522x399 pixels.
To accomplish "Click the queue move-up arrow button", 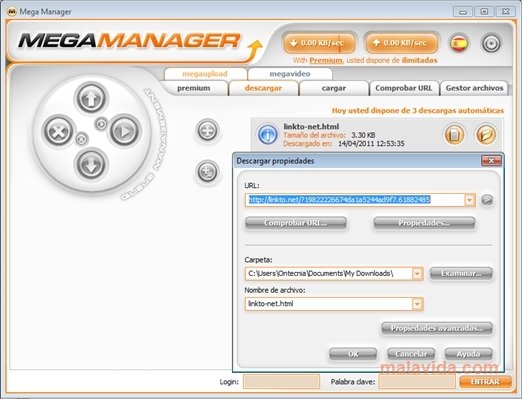I will pos(91,98).
